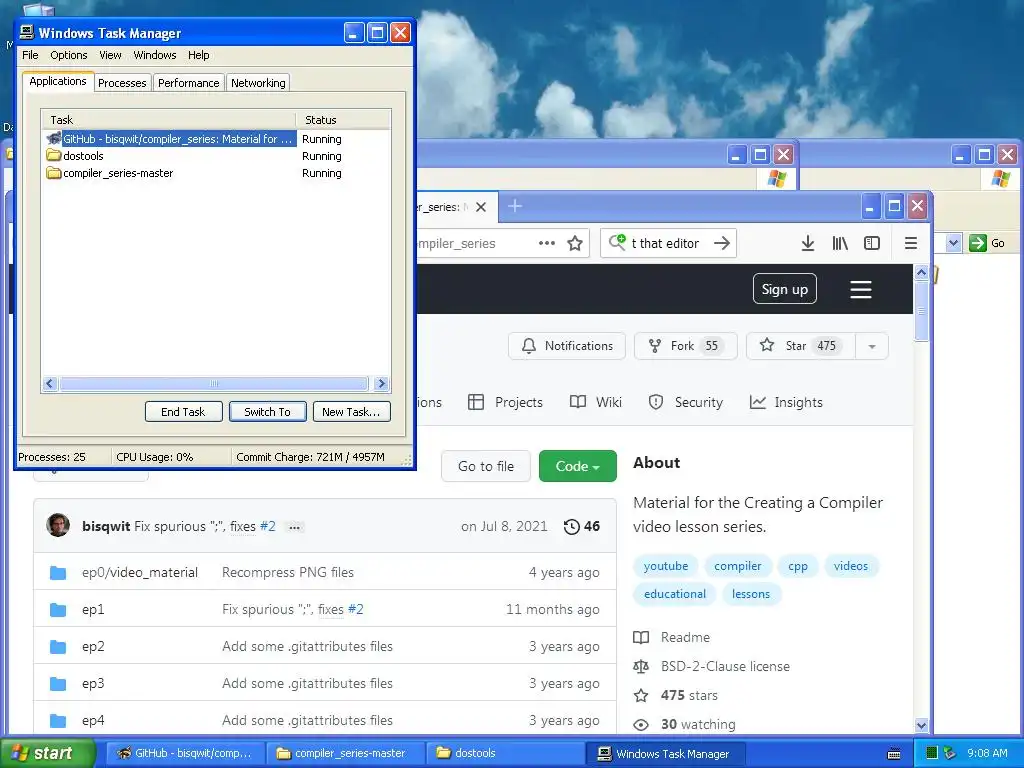
Task: Open the Projects repository tab
Action: (x=505, y=402)
